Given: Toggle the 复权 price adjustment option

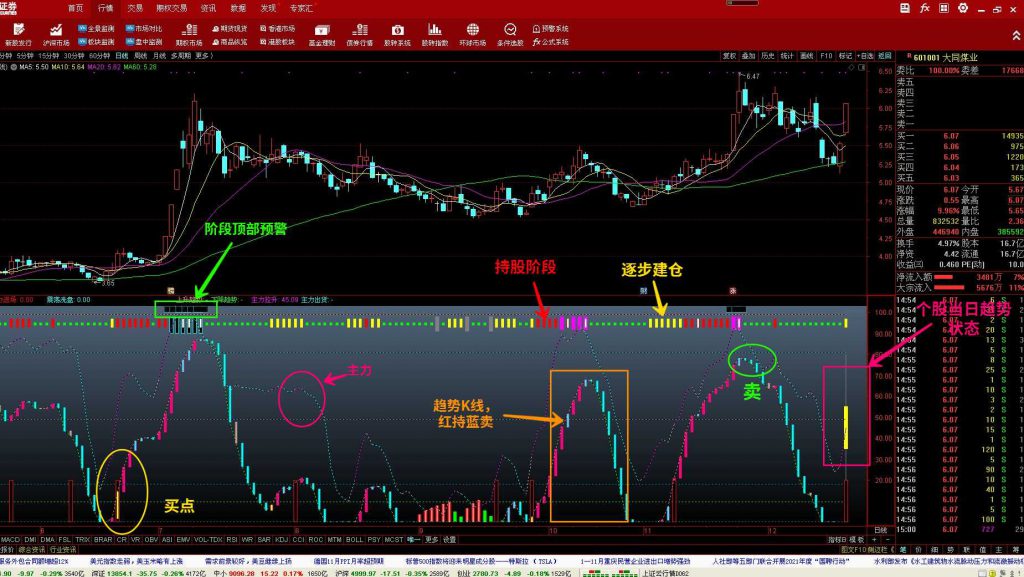Looking at the screenshot, I should 729,56.
